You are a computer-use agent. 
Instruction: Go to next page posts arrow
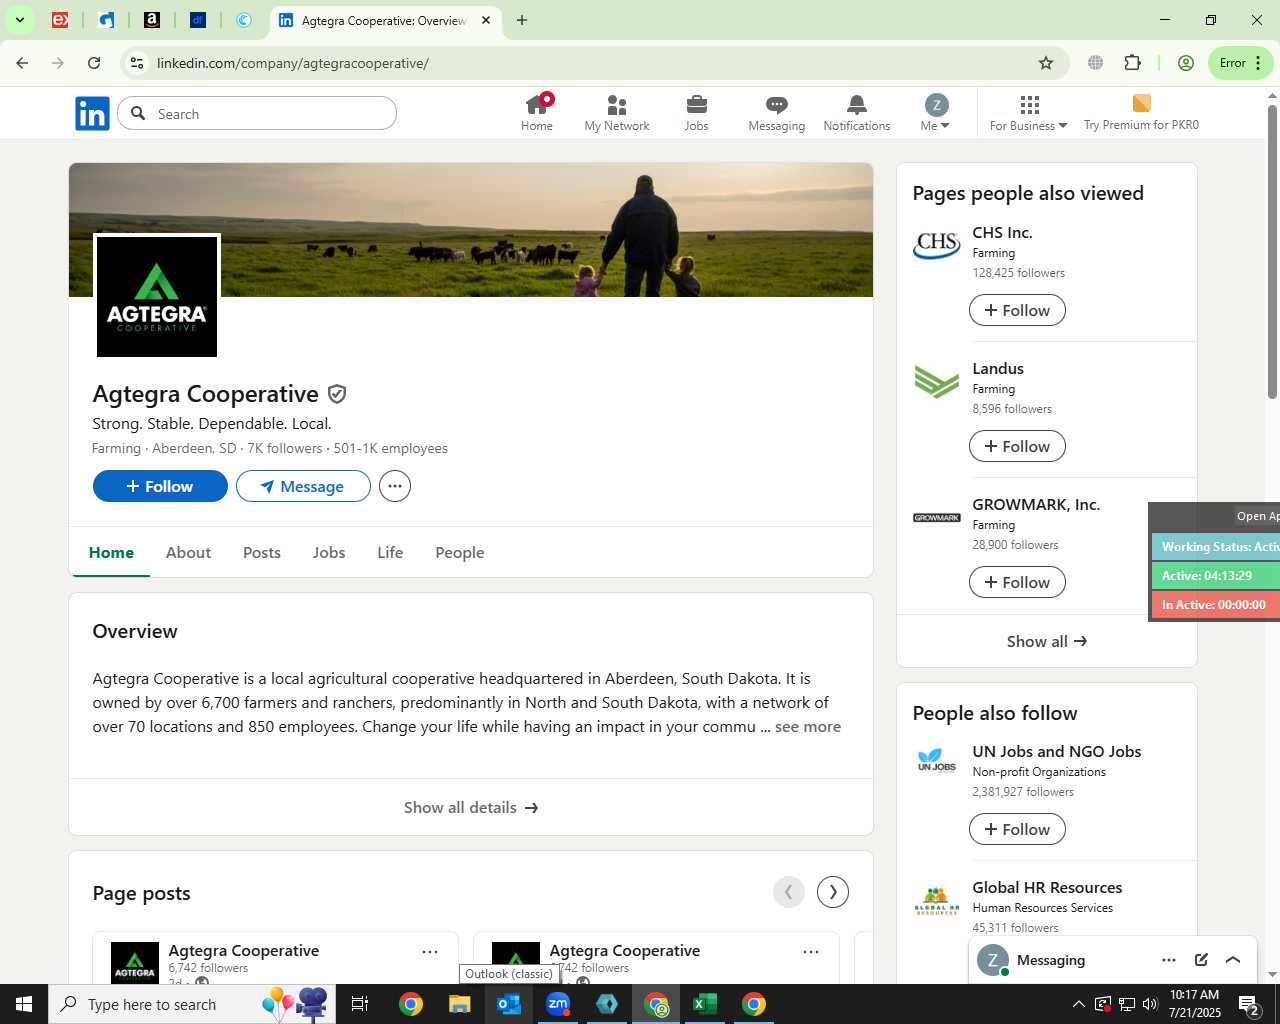(833, 892)
